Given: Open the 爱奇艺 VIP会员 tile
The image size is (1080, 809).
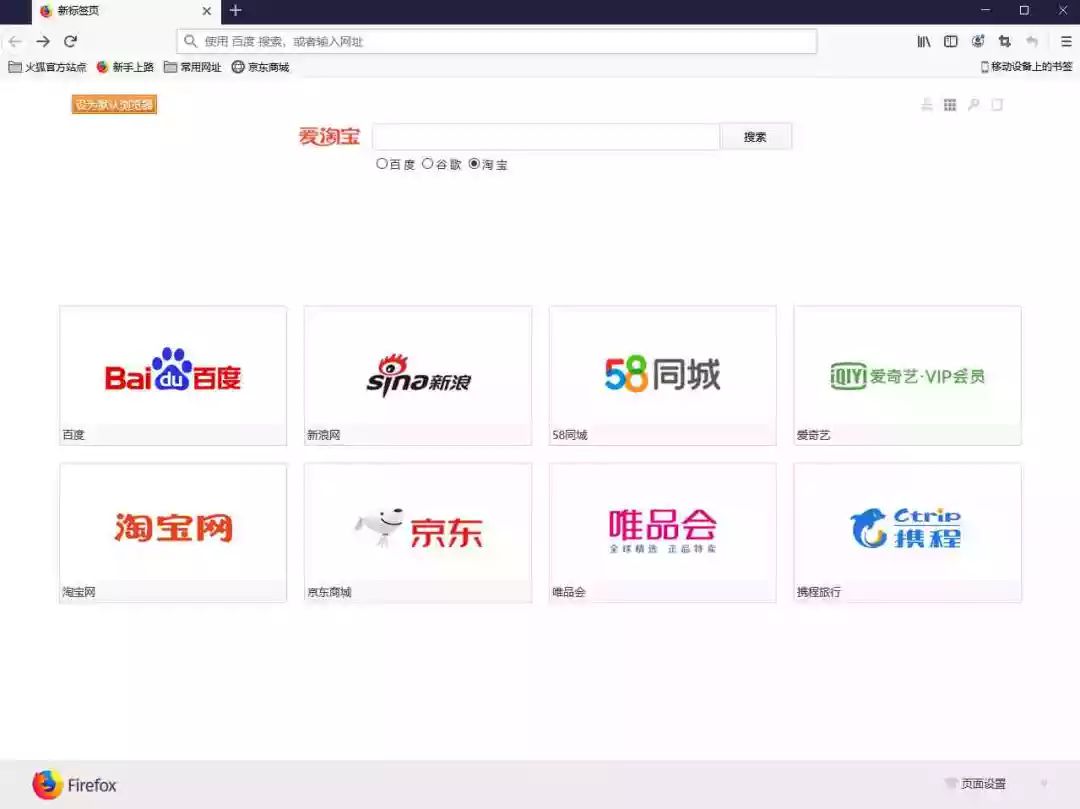Looking at the screenshot, I should pyautogui.click(x=908, y=376).
